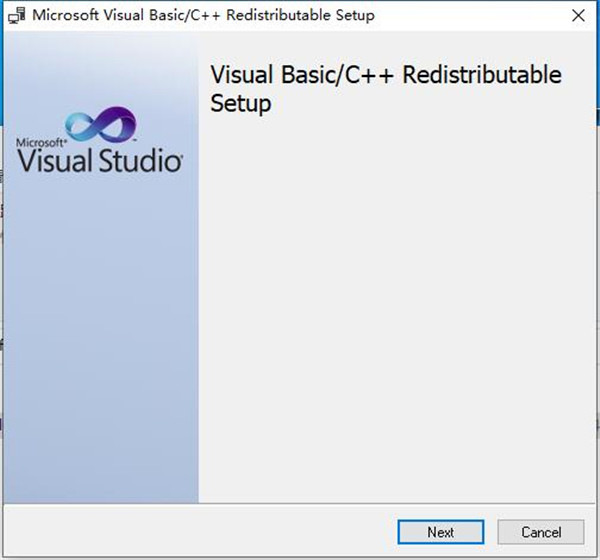The image size is (600, 560).
Task: Click the separator line above the footer buttons
Action: 300,505
